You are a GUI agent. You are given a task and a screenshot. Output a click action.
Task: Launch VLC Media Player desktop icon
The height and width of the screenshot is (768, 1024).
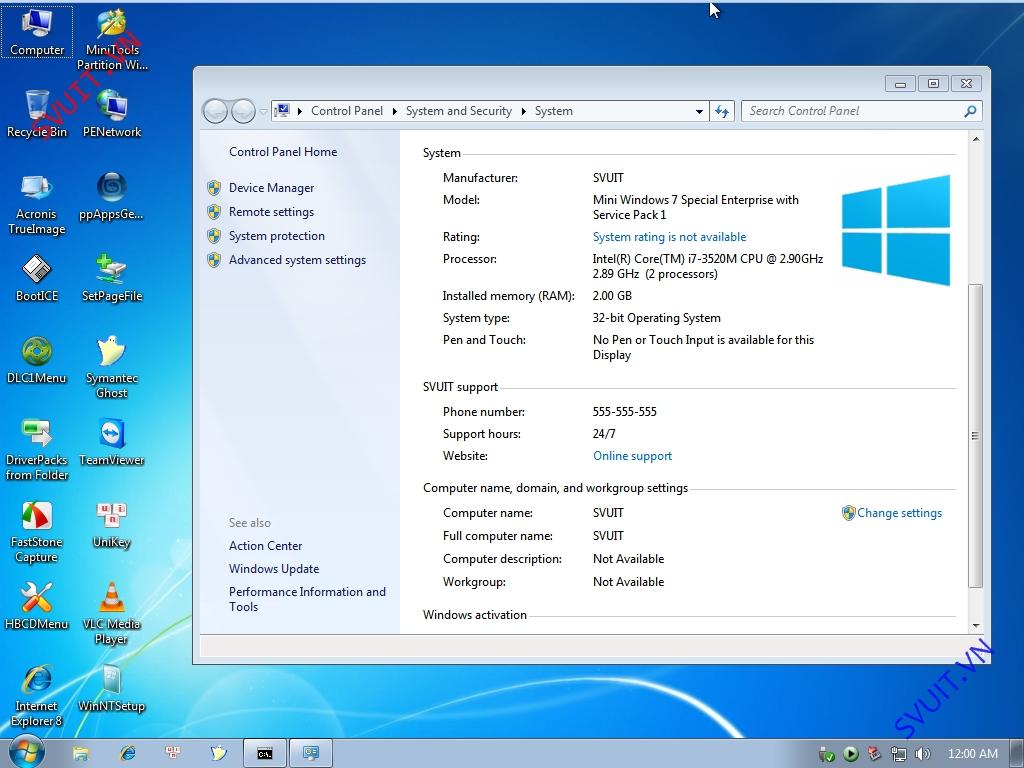(112, 613)
